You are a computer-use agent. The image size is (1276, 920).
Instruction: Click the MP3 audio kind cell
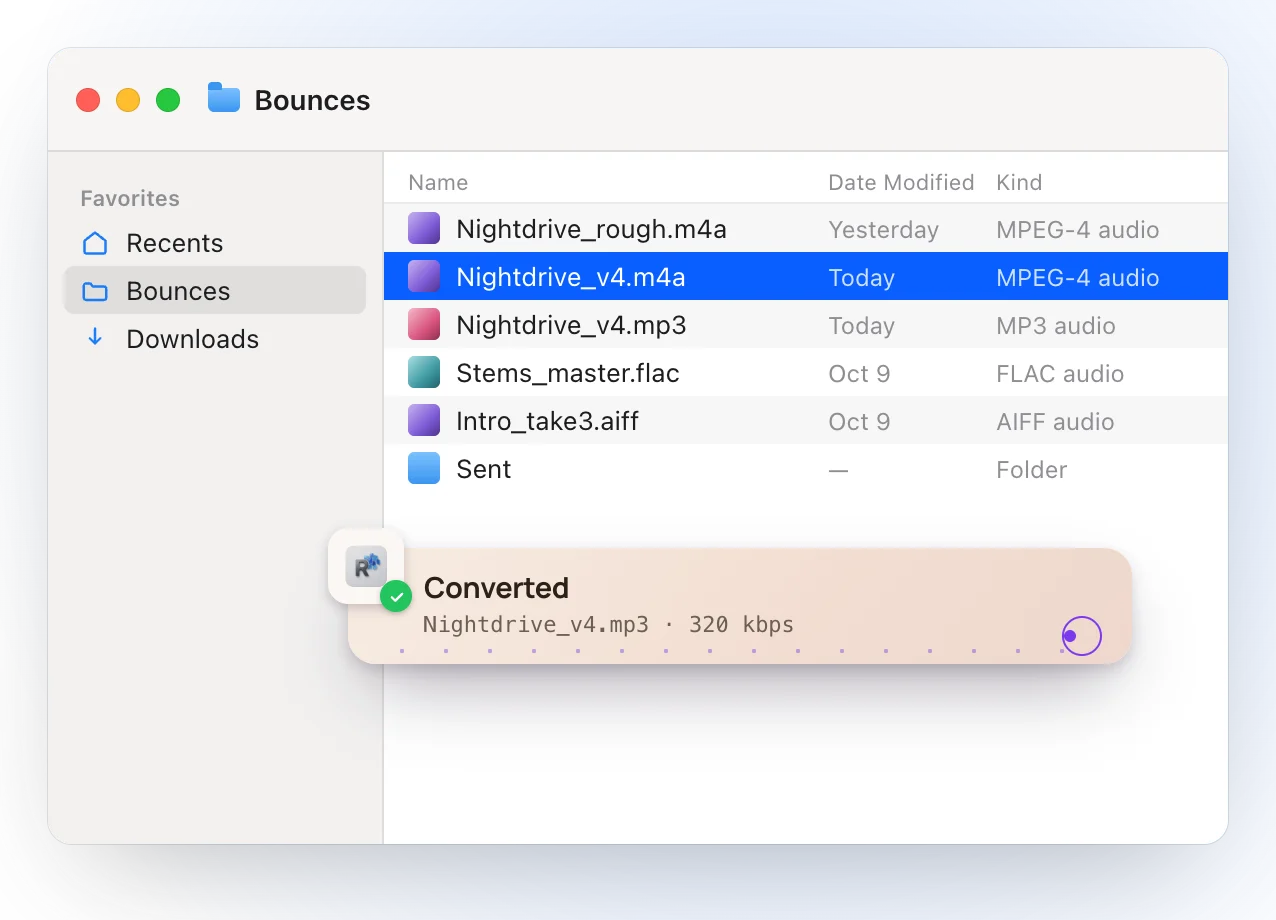1056,326
